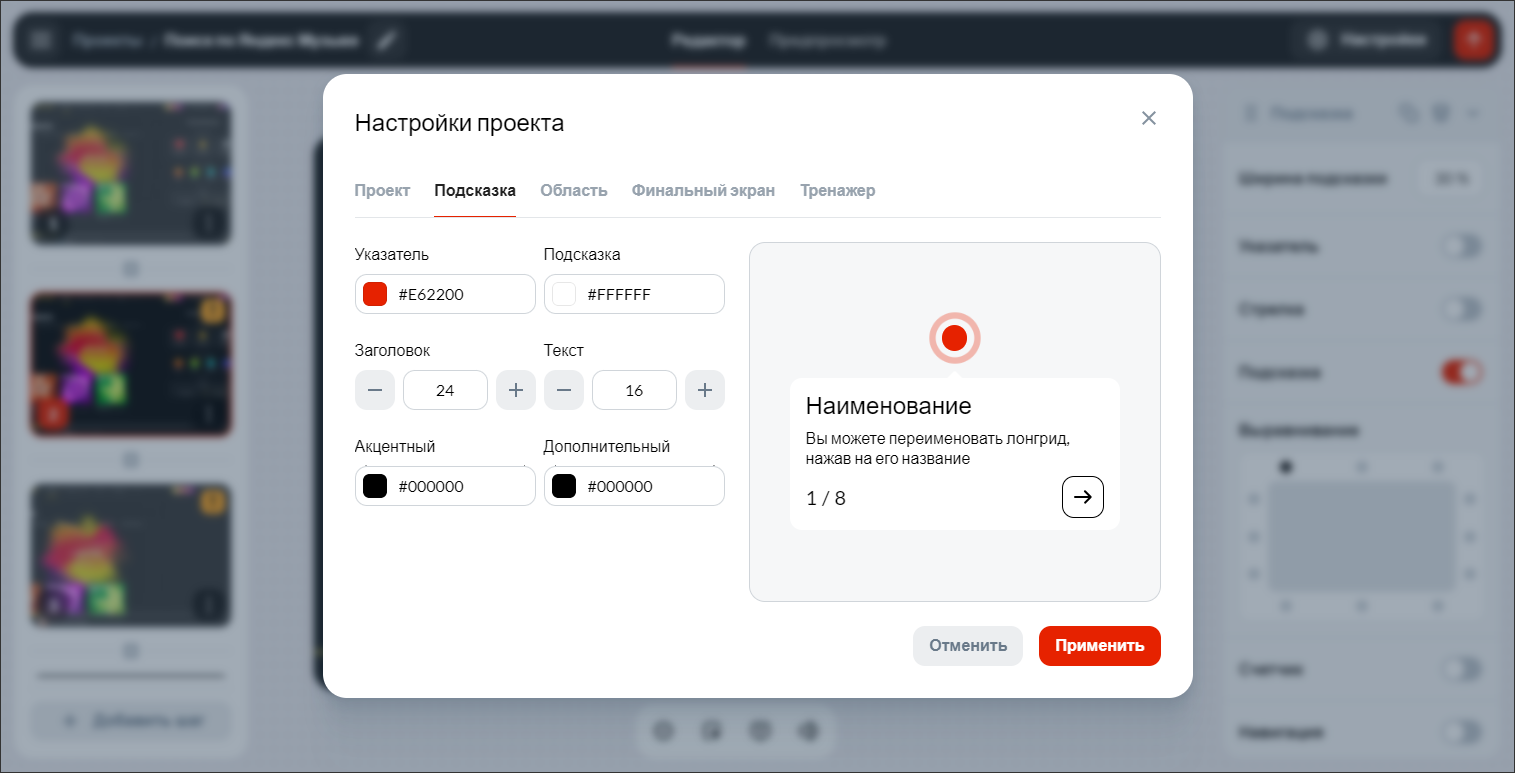This screenshot has height=773, width=1515.
Task: Click the next arrow on the hint preview card
Action: tap(1082, 497)
